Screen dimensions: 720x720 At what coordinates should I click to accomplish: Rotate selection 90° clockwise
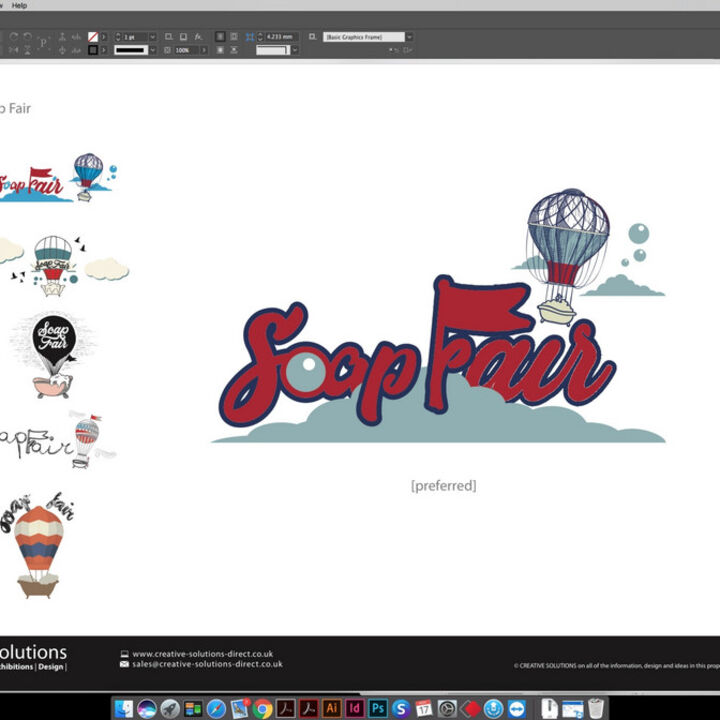(14, 36)
